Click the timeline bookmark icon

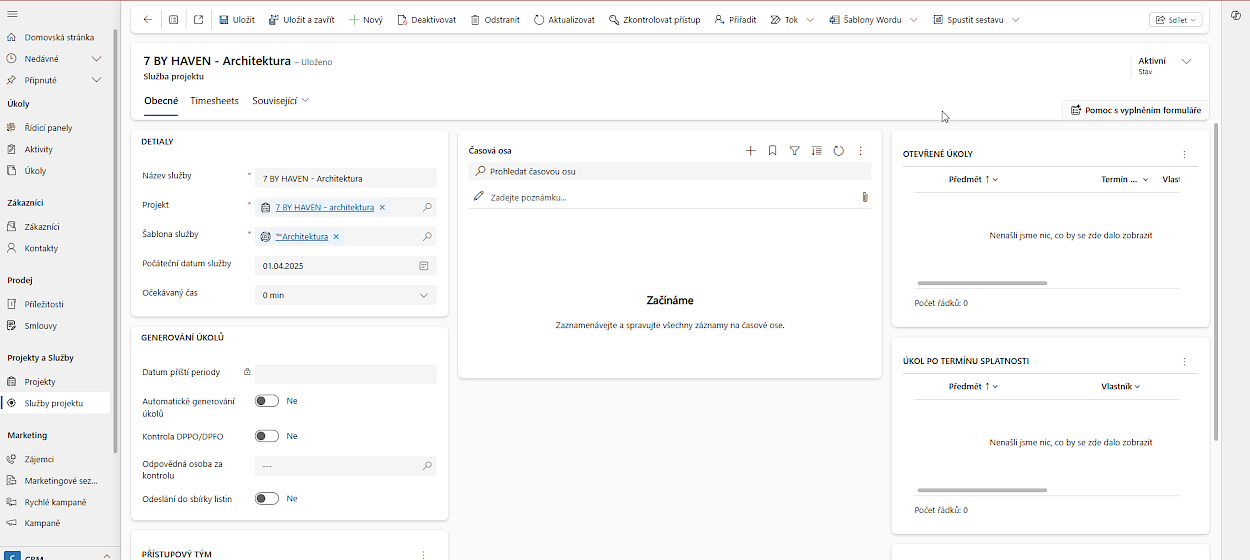(773, 151)
